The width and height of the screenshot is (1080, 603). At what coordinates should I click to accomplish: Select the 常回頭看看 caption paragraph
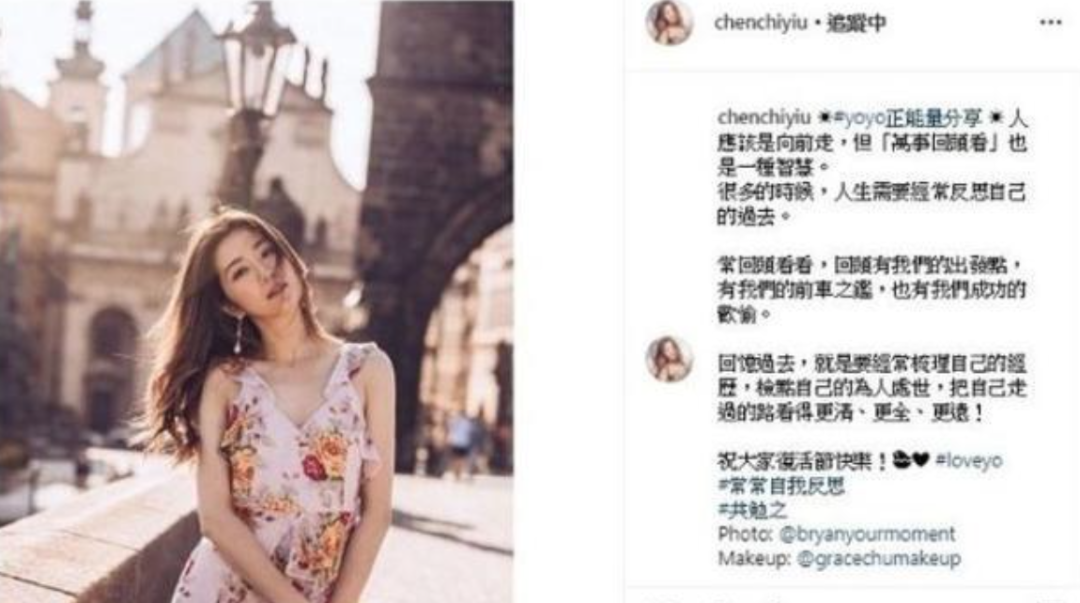[x=871, y=290]
